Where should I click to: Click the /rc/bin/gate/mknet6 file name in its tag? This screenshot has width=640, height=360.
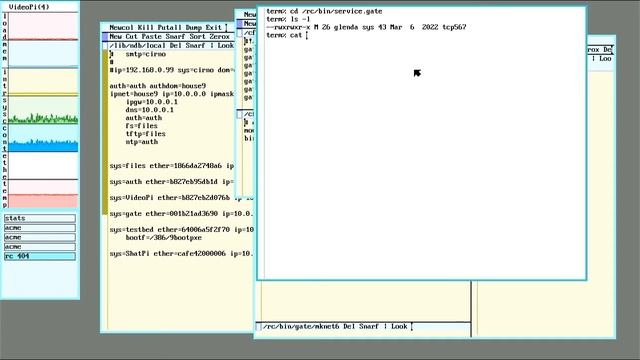pyautogui.click(x=301, y=326)
